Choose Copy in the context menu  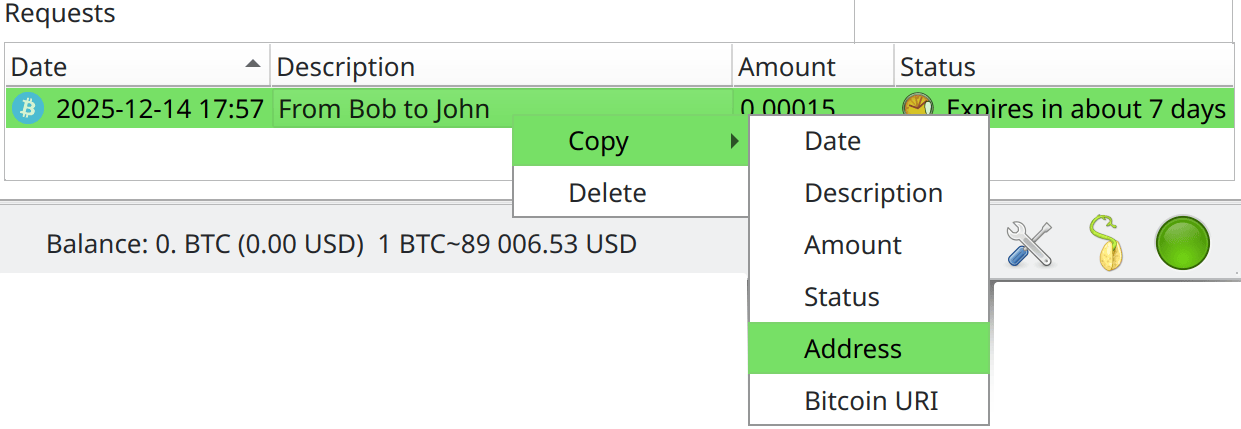[x=598, y=141]
